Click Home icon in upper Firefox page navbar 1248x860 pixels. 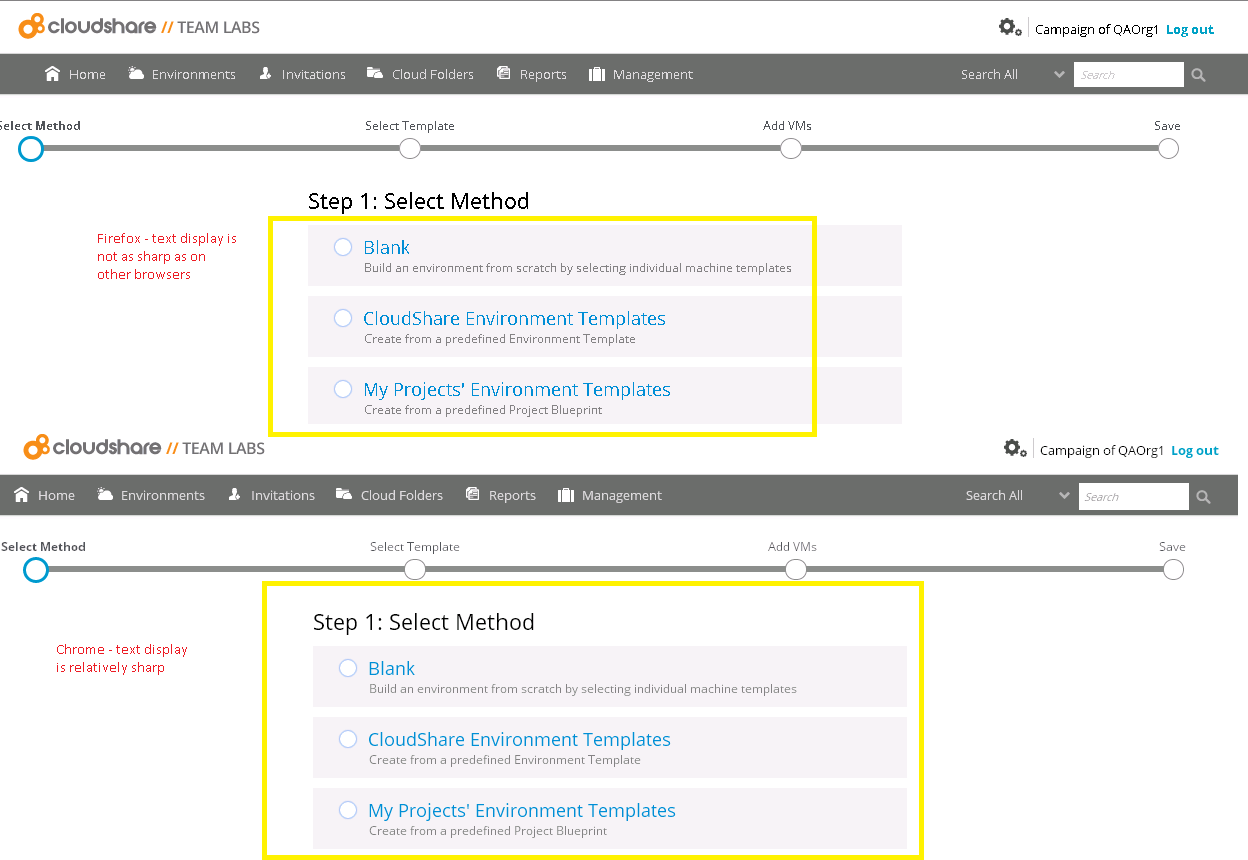[x=53, y=74]
